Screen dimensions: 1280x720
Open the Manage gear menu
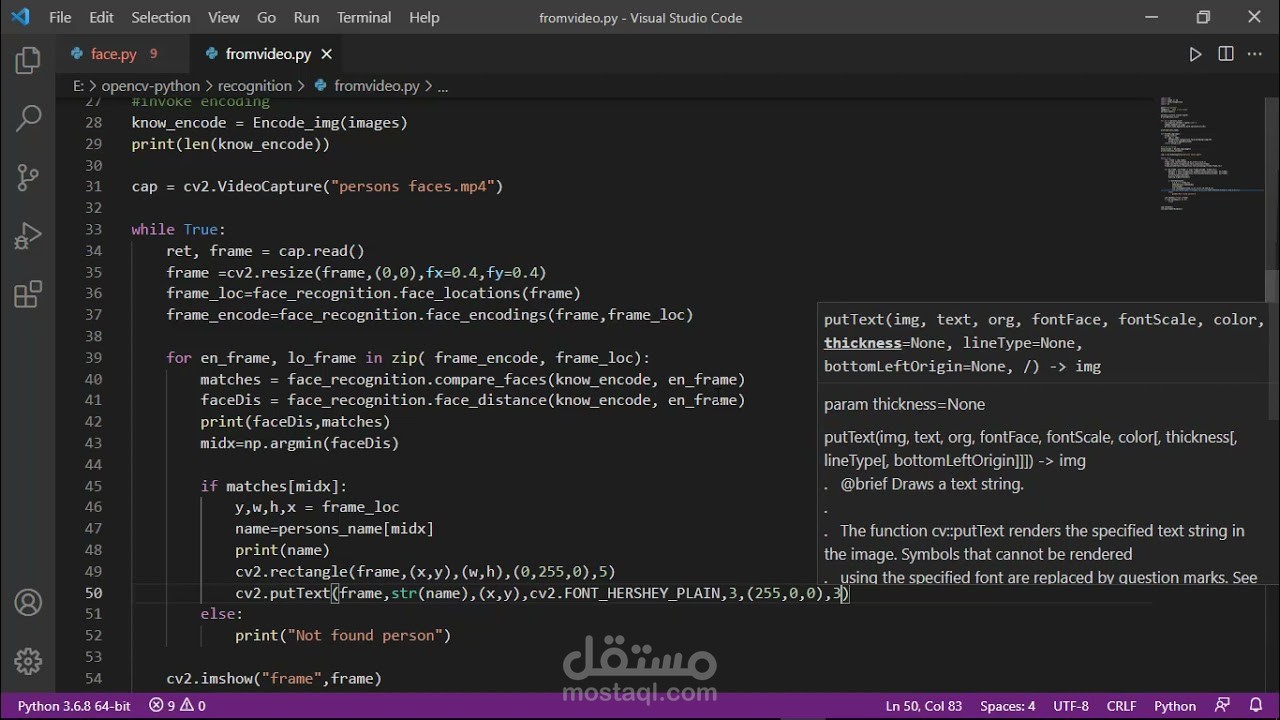[x=28, y=661]
